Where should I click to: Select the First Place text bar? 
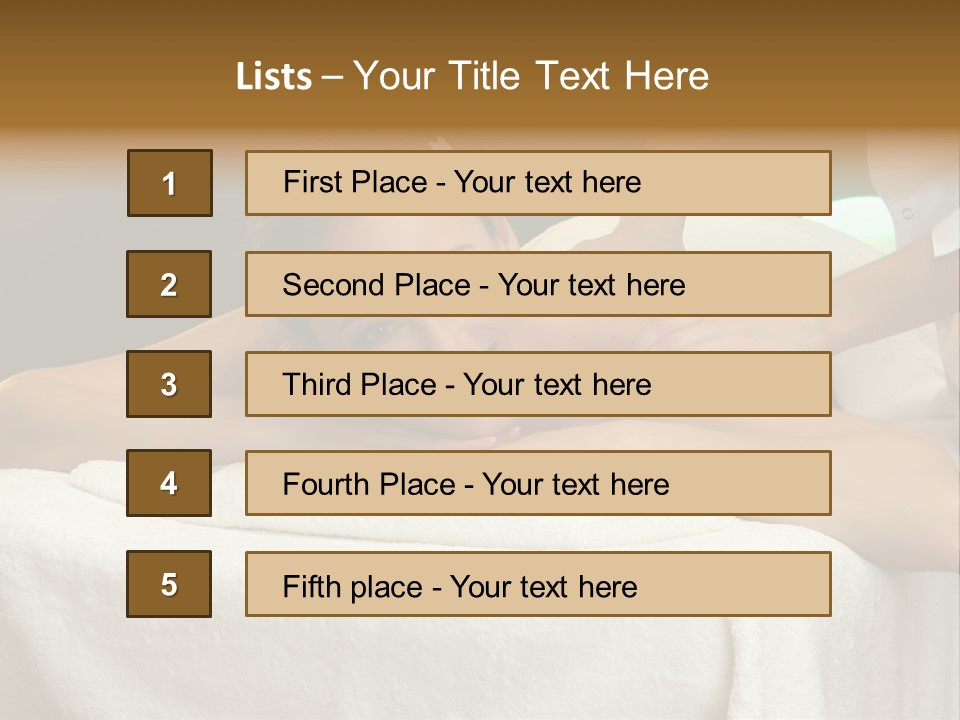[538, 183]
